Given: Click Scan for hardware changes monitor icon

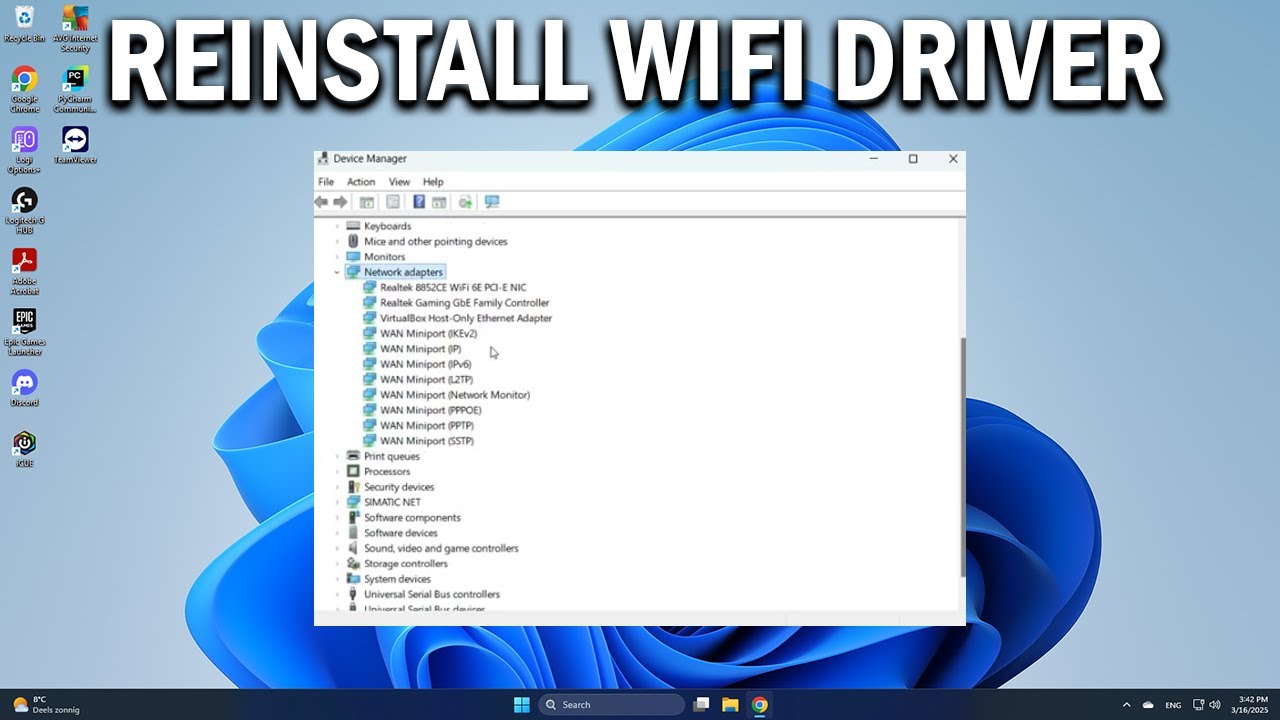Looking at the screenshot, I should point(492,202).
